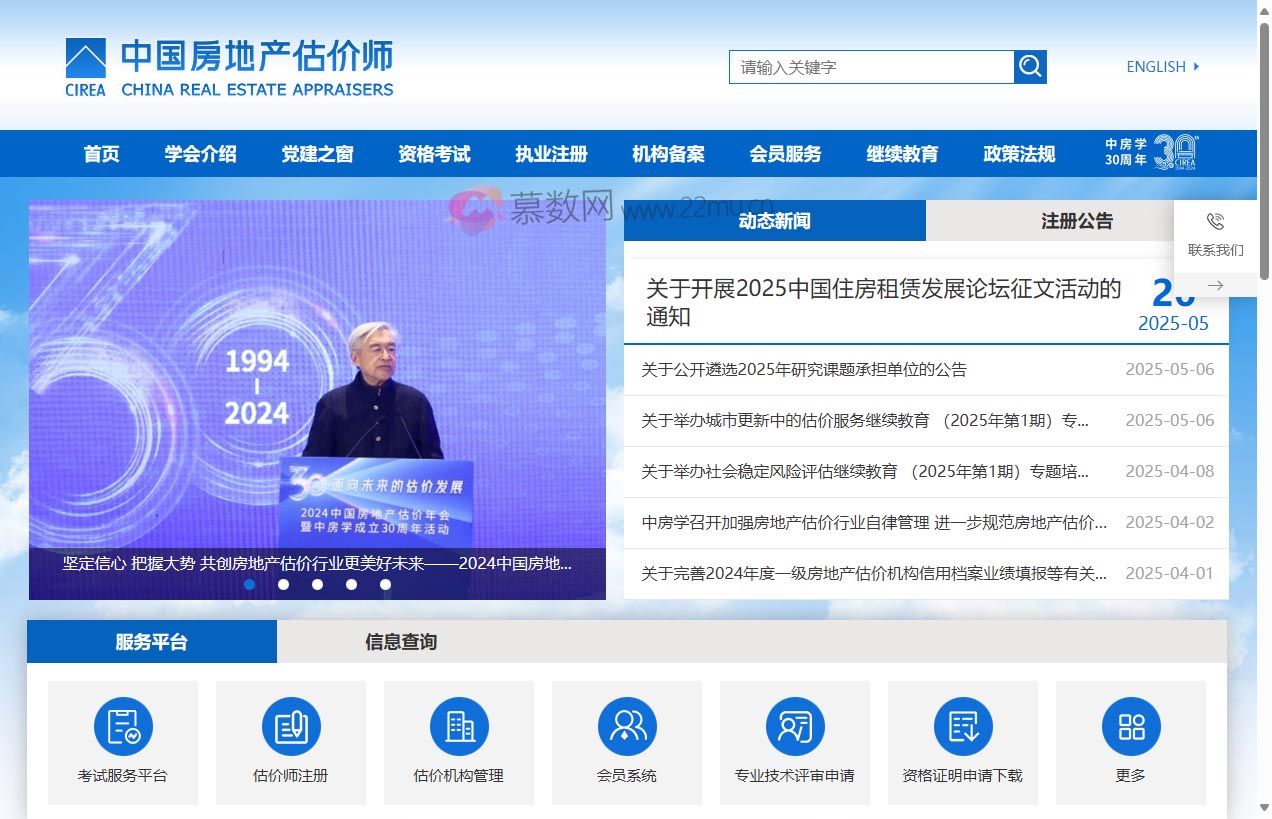
Task: Click the CIREA house logo
Action: pyautogui.click(x=85, y=58)
